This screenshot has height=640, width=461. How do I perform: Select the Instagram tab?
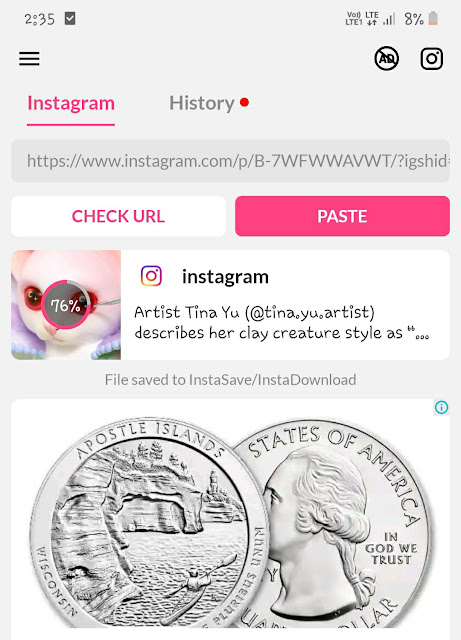(71, 103)
